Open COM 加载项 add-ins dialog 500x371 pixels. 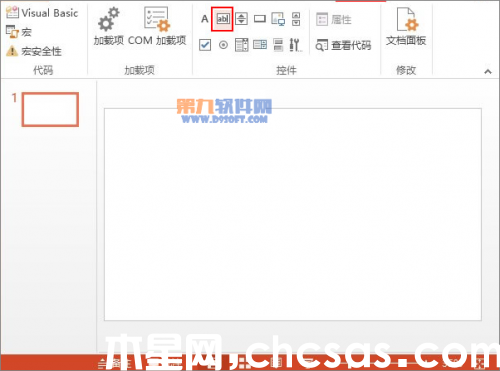pyautogui.click(x=157, y=26)
